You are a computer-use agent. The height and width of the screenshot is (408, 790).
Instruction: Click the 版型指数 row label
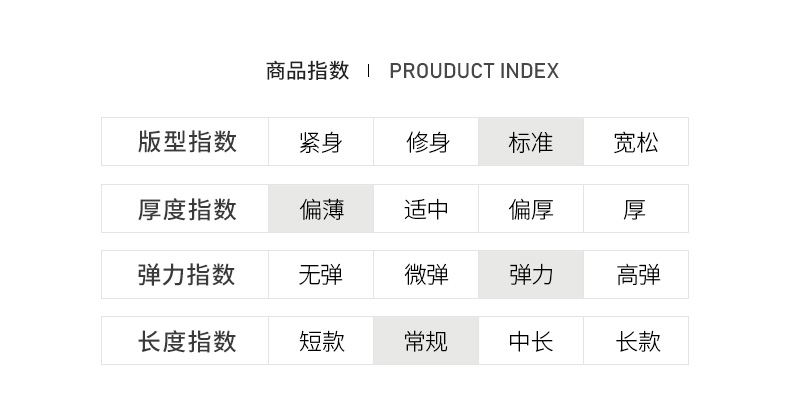(187, 142)
